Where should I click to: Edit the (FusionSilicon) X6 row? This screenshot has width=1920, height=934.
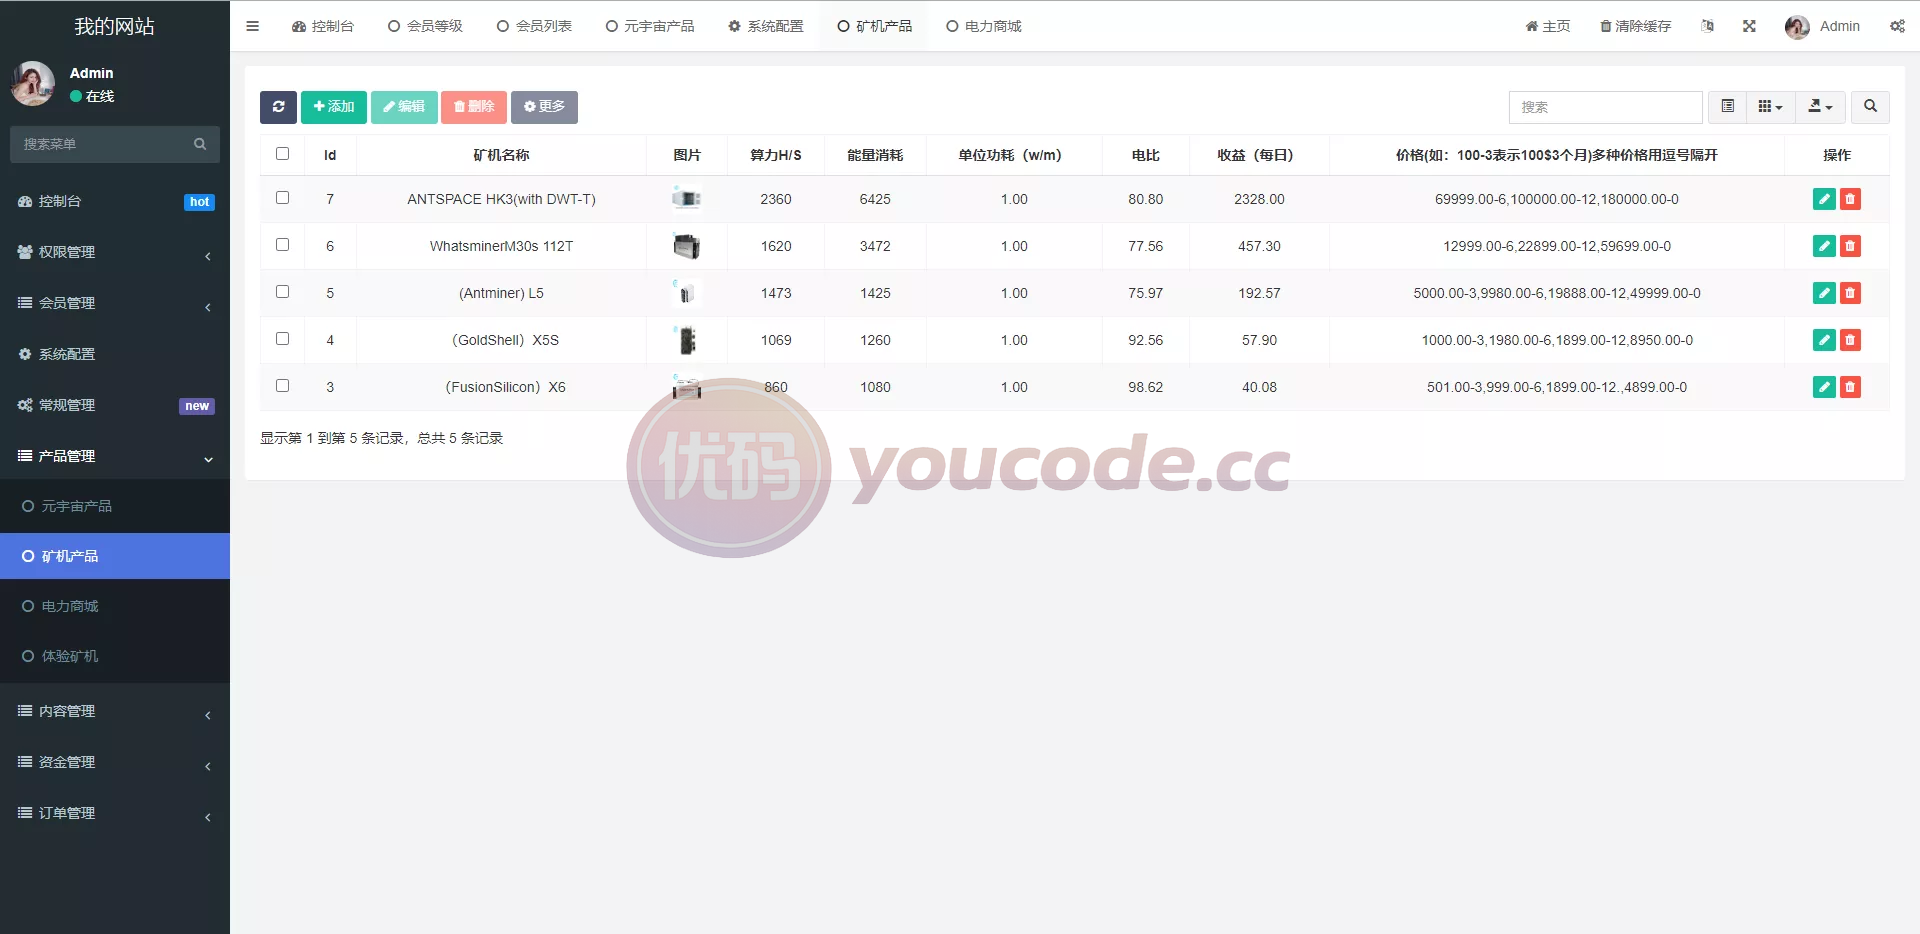pyautogui.click(x=1824, y=387)
